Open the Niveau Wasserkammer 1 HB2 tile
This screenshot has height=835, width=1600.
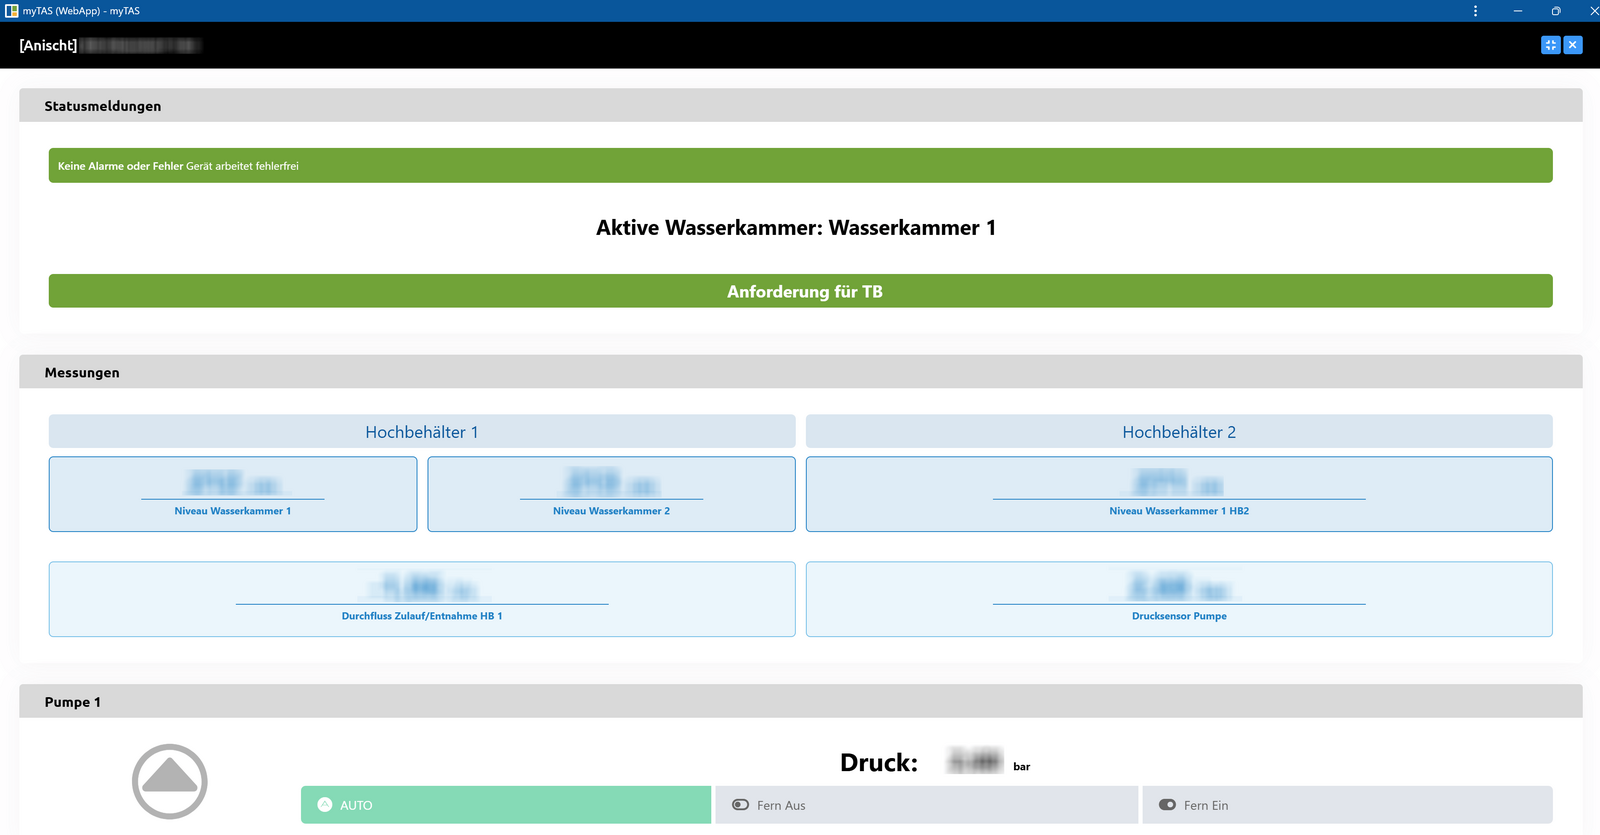click(1179, 494)
